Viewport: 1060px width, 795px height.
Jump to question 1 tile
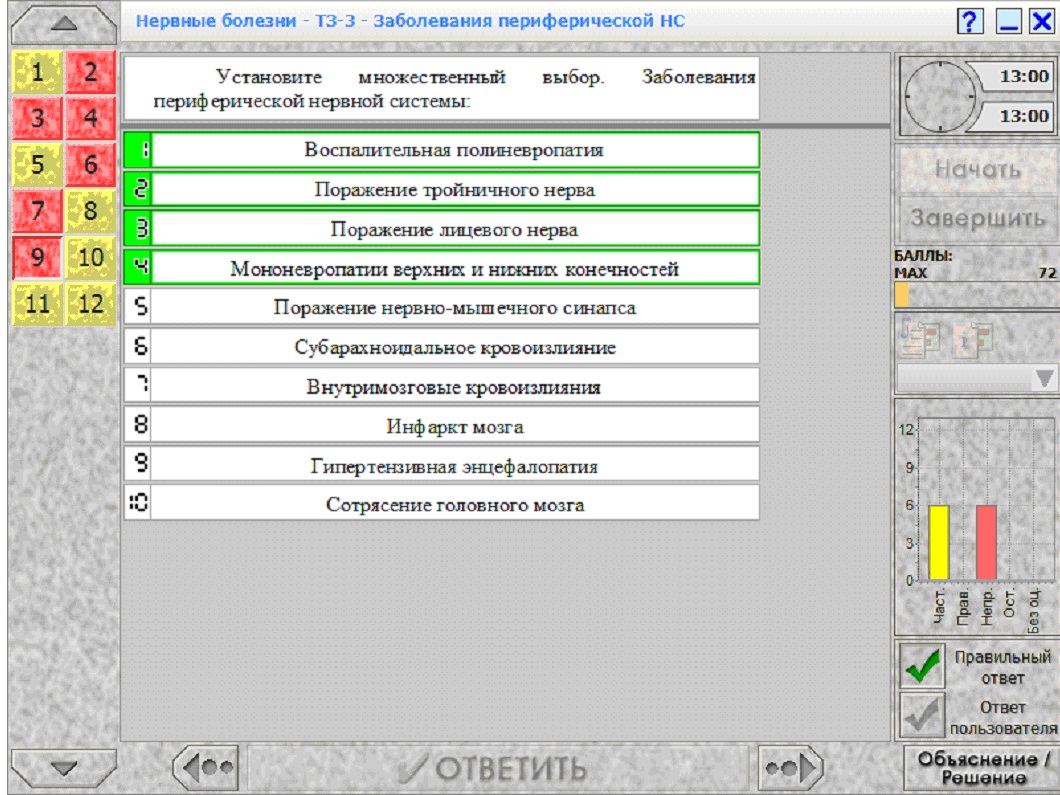click(37, 72)
